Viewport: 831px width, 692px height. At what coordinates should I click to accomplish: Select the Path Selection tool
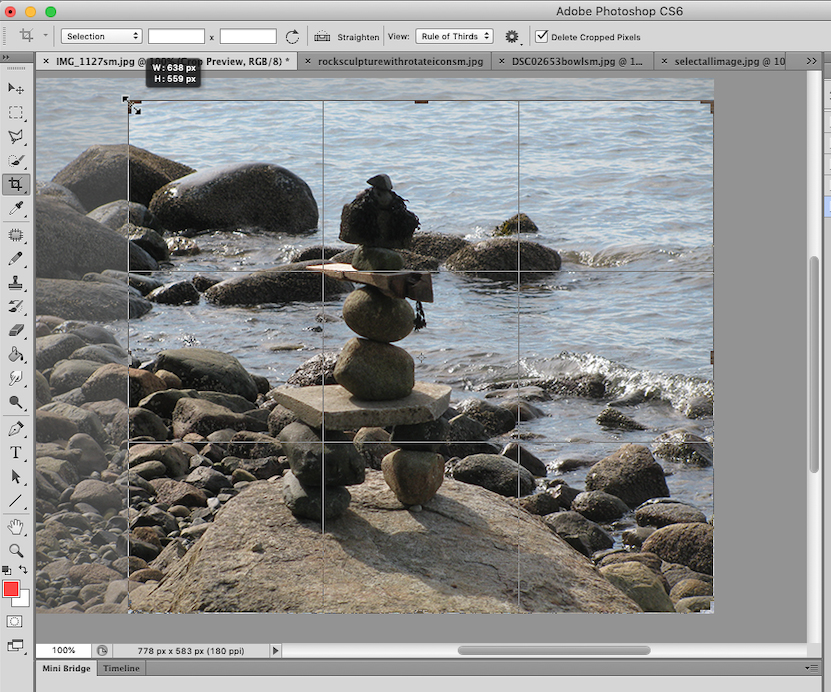[15, 476]
